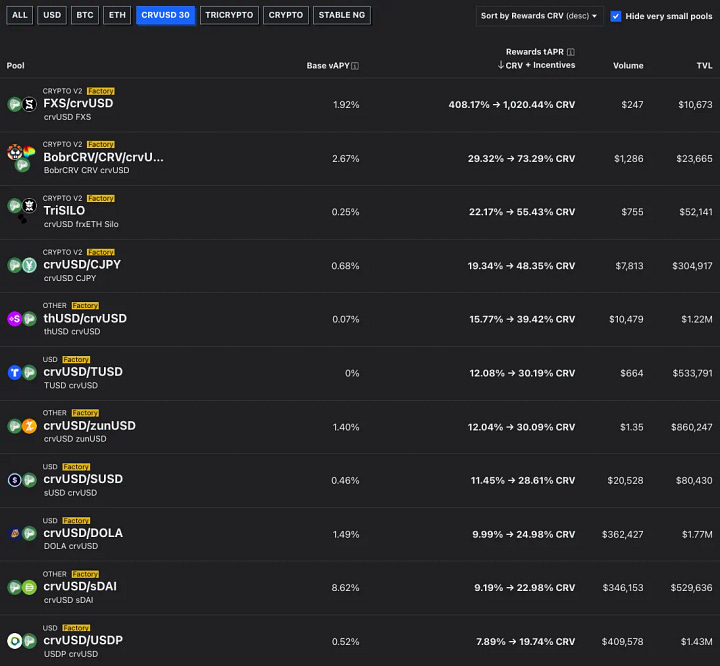This screenshot has width=720, height=666.
Task: Click the Rewards tAPR info icon
Action: point(571,52)
